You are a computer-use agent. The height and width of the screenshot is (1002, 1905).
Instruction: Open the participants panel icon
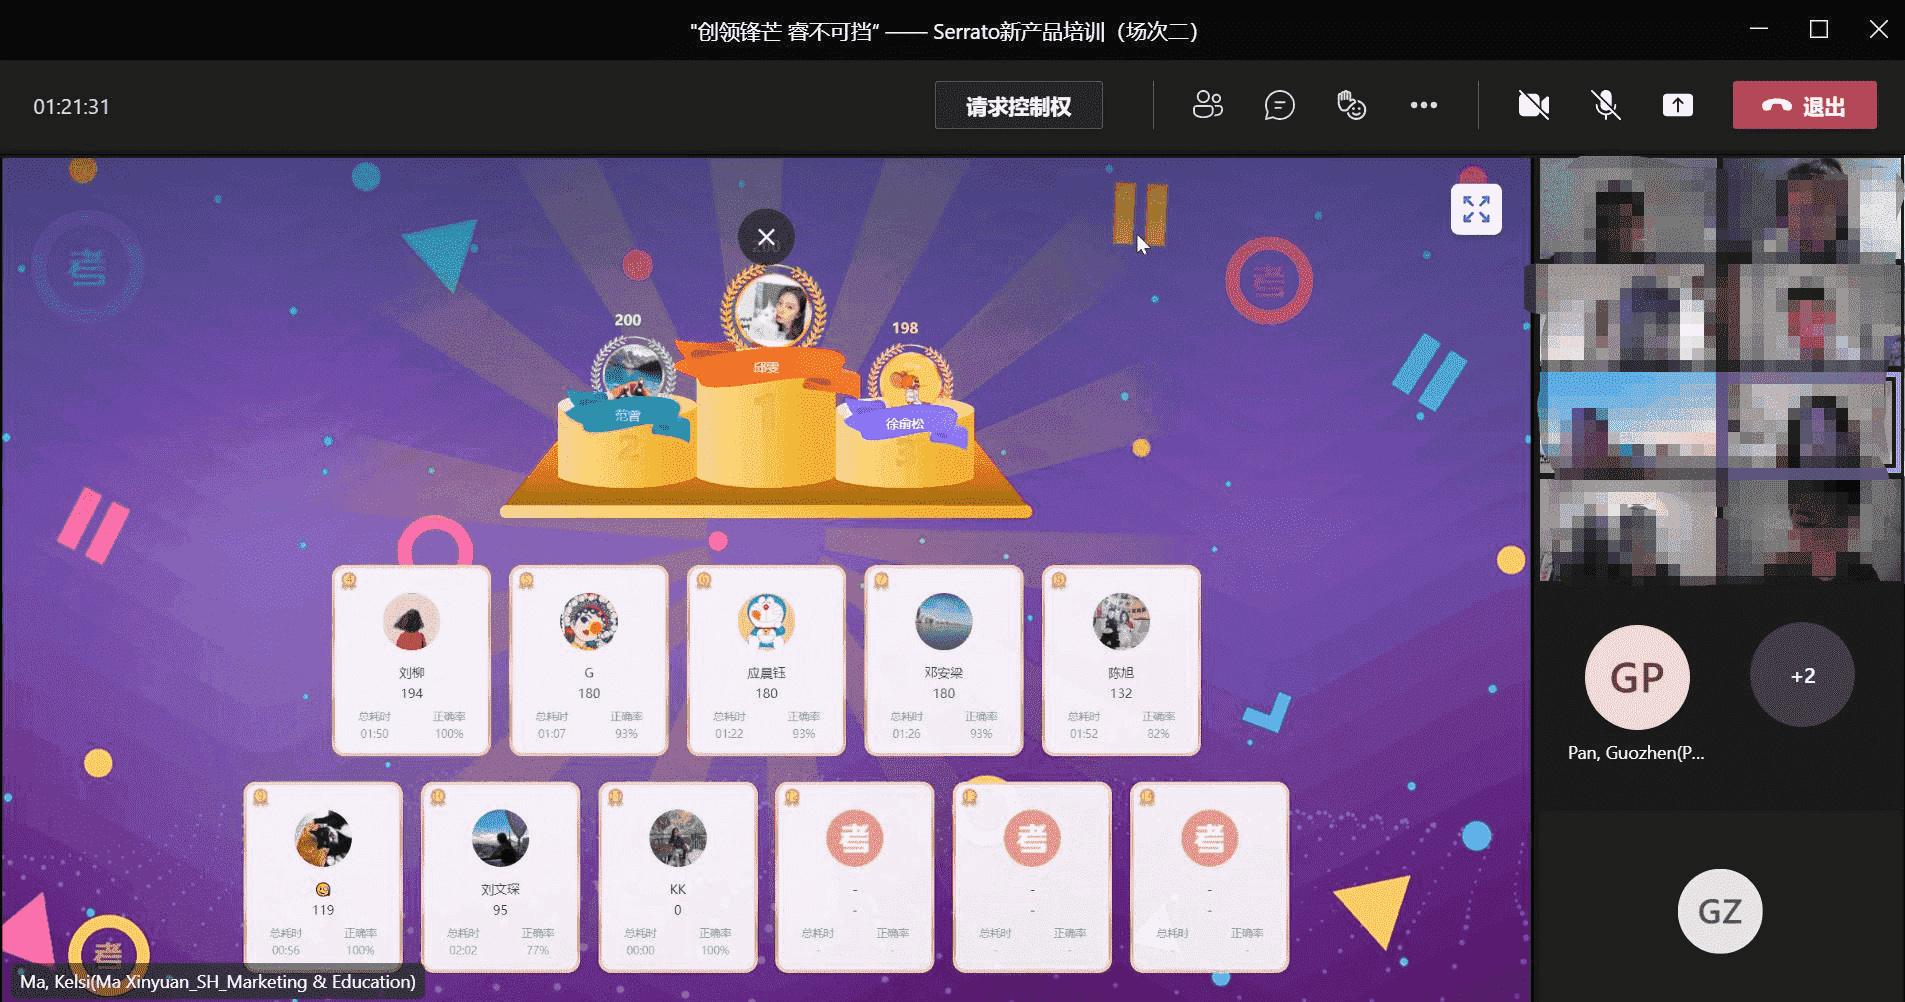(1207, 105)
